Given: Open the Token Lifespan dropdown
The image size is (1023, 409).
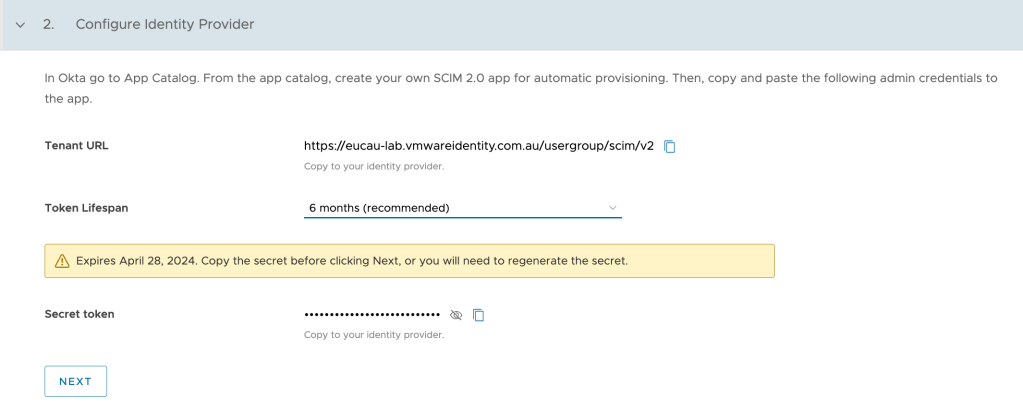Looking at the screenshot, I should click(462, 208).
